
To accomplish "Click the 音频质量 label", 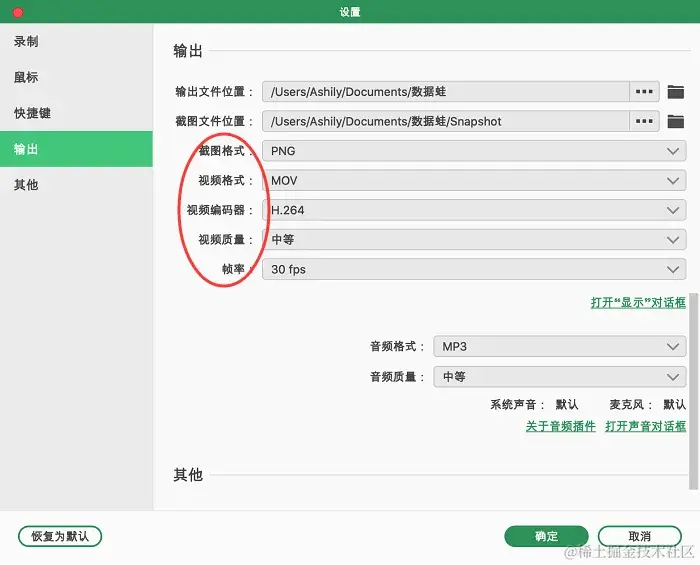I will click(396, 377).
